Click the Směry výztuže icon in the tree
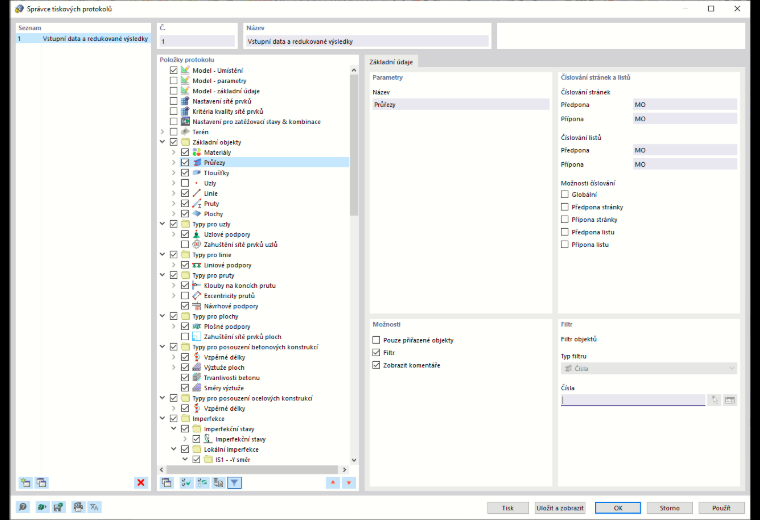The image size is (760, 520). pyautogui.click(x=197, y=388)
